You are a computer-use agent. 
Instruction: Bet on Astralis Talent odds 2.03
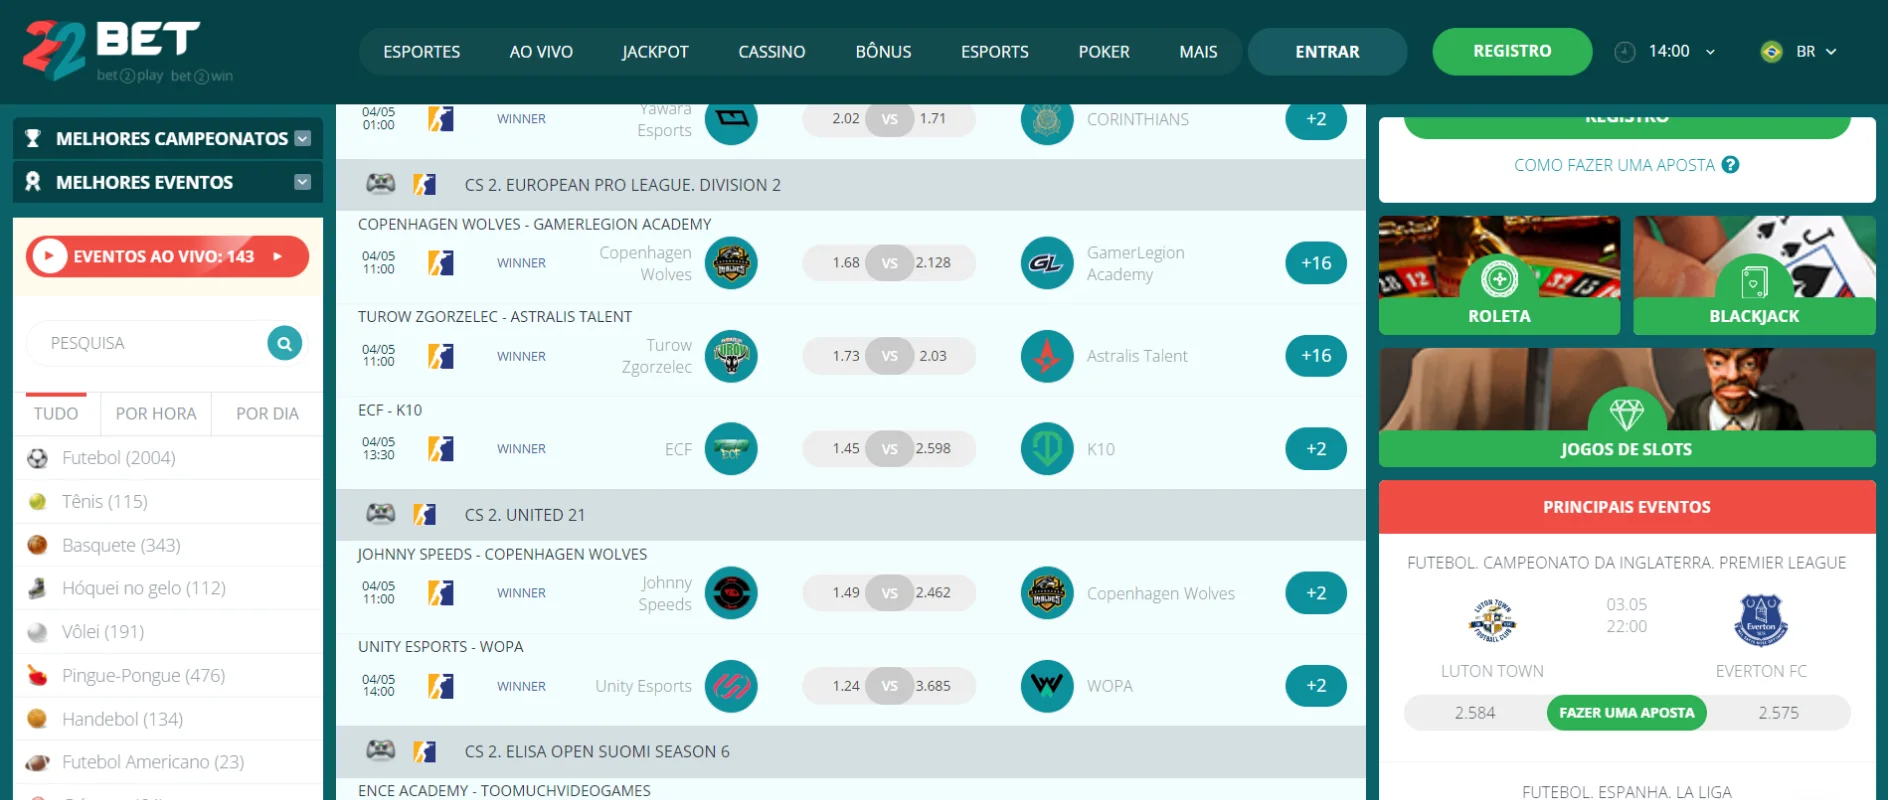click(933, 356)
